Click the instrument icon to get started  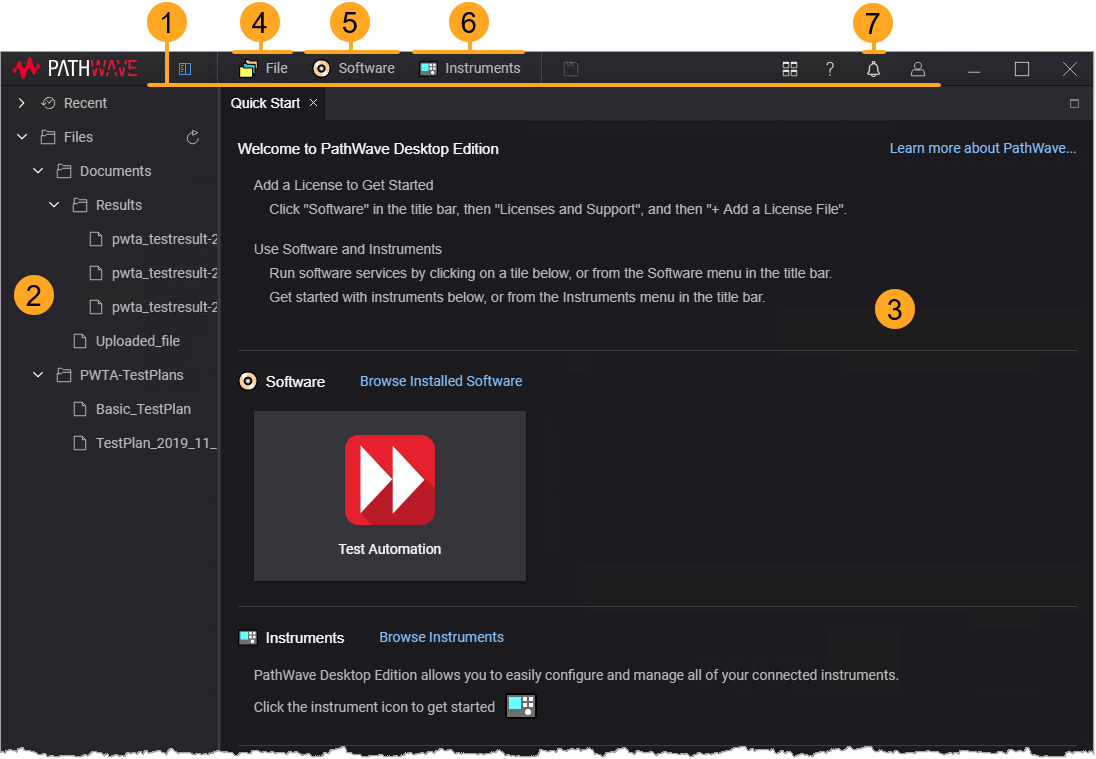click(521, 707)
